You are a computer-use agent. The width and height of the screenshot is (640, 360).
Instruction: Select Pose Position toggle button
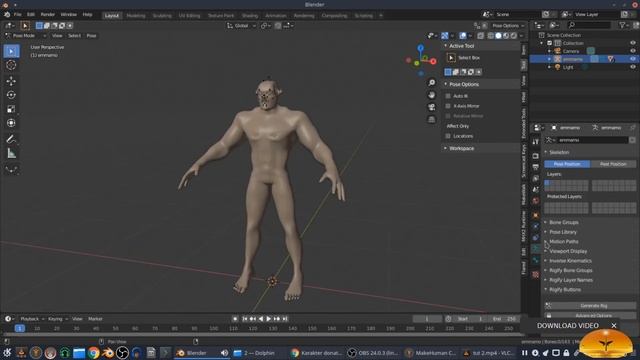coord(567,164)
